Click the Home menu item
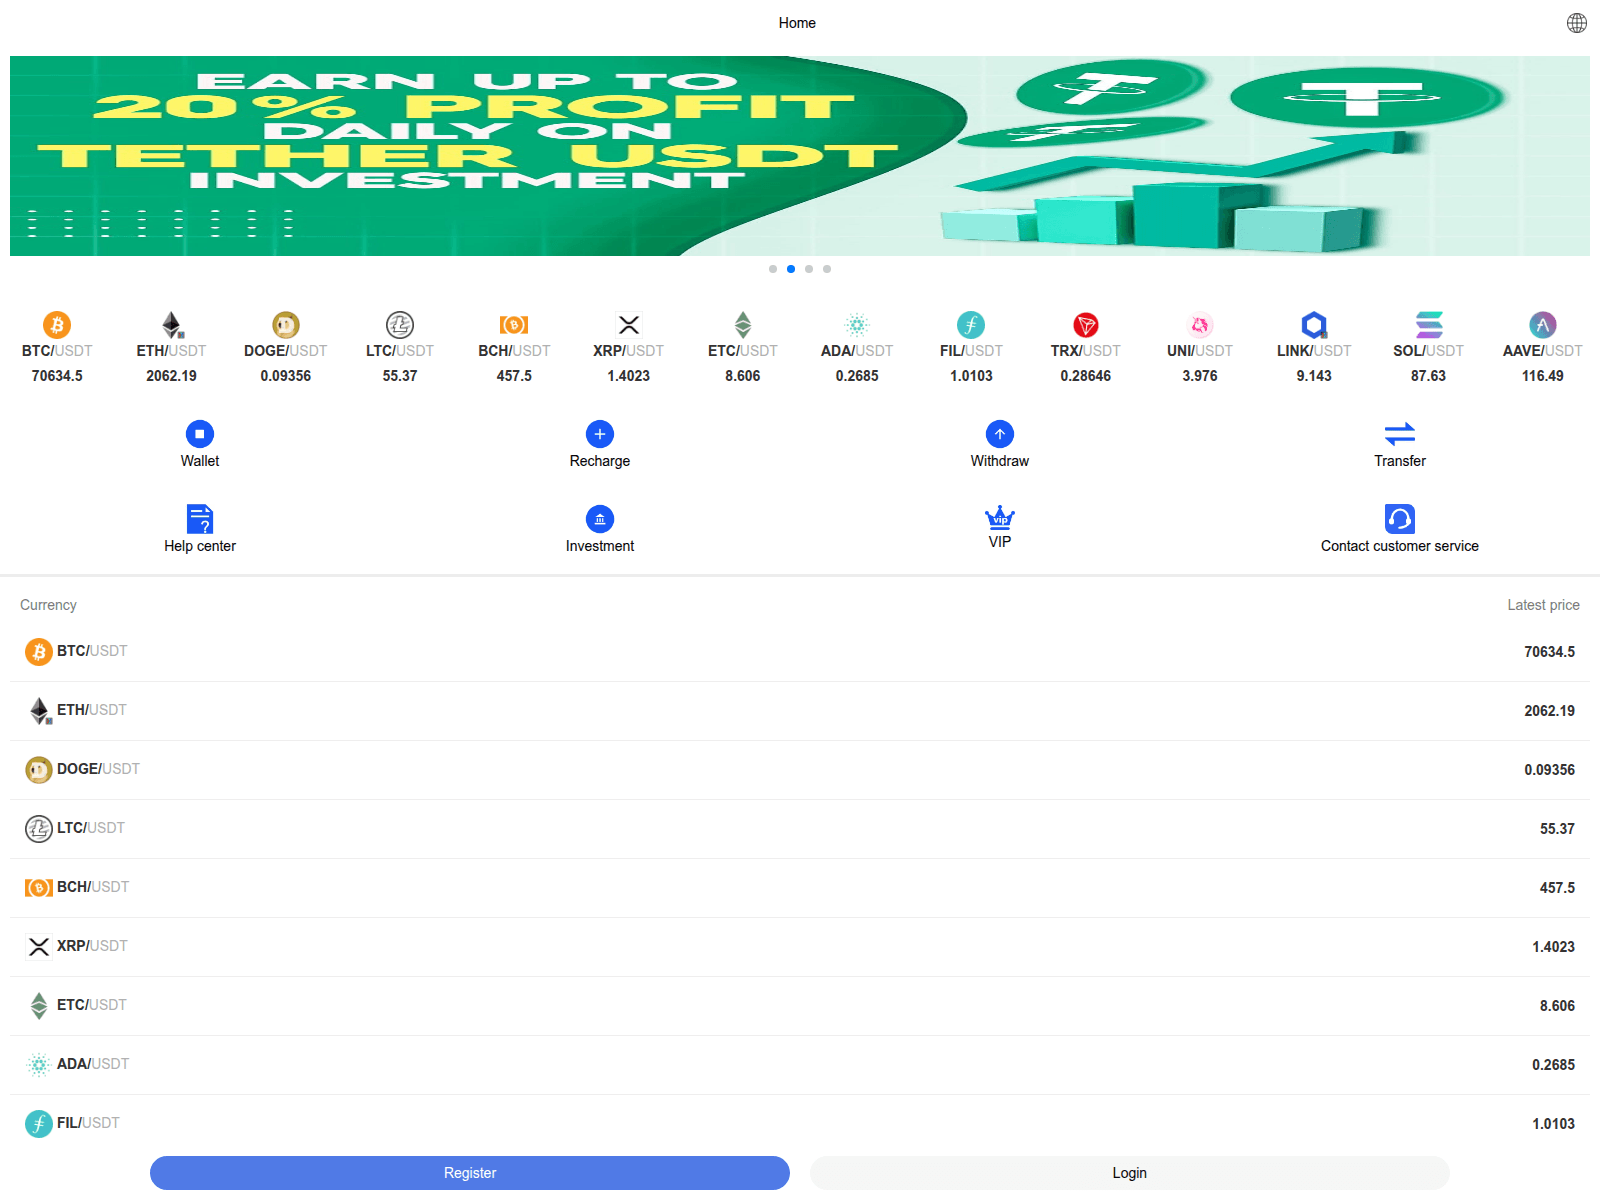This screenshot has width=1600, height=1200. (796, 22)
